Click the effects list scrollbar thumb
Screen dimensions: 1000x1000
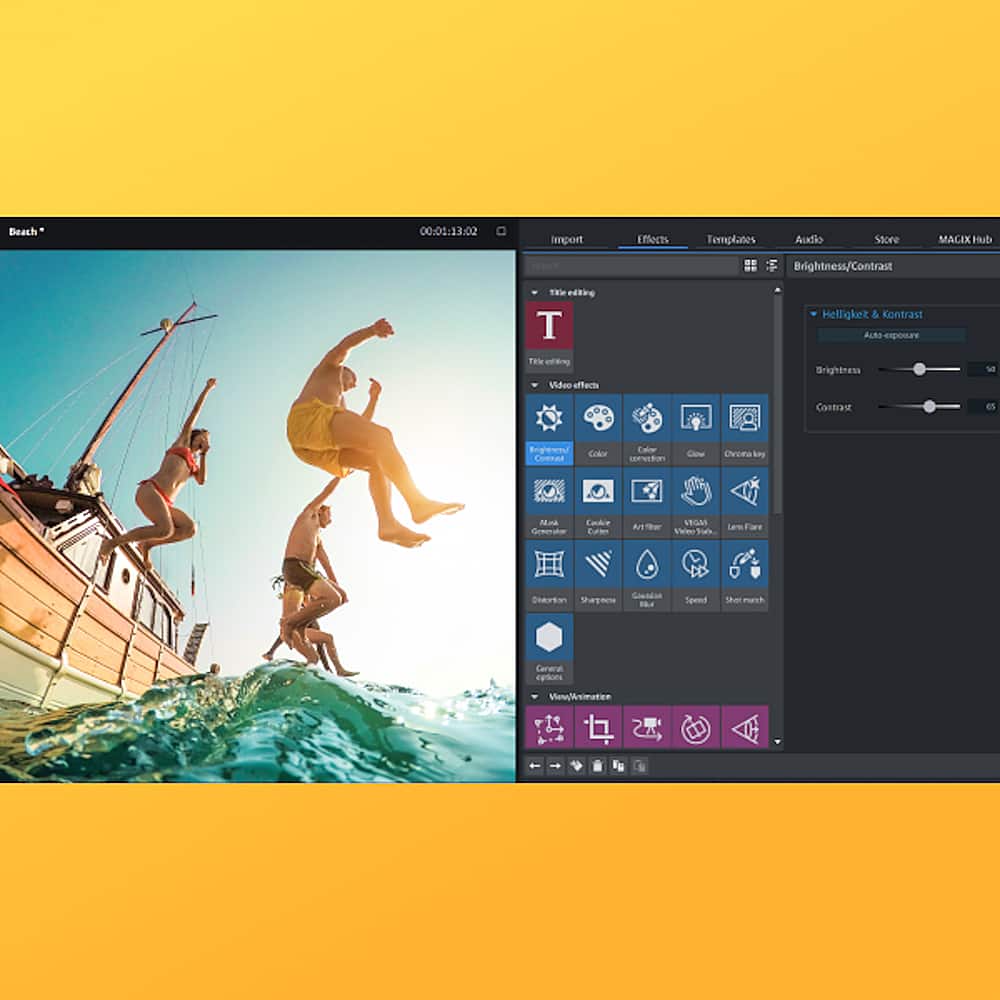point(777,404)
